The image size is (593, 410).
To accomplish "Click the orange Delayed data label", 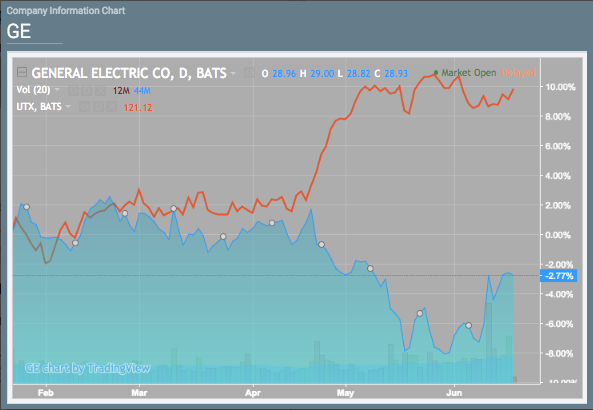I will click(518, 73).
